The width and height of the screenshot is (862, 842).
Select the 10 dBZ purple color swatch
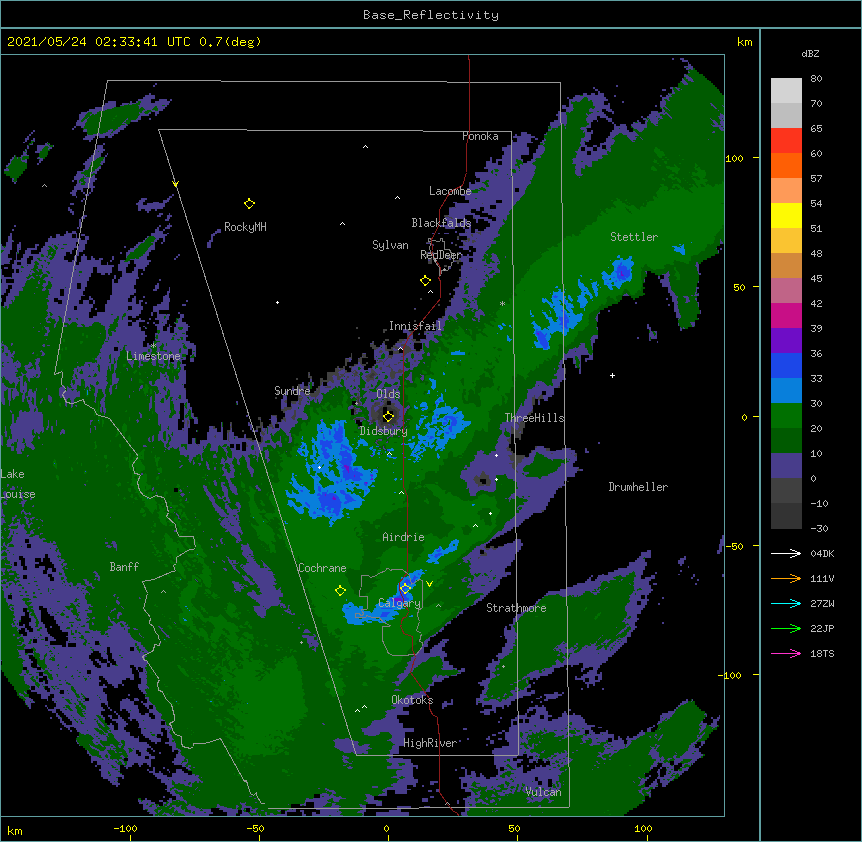tap(786, 466)
